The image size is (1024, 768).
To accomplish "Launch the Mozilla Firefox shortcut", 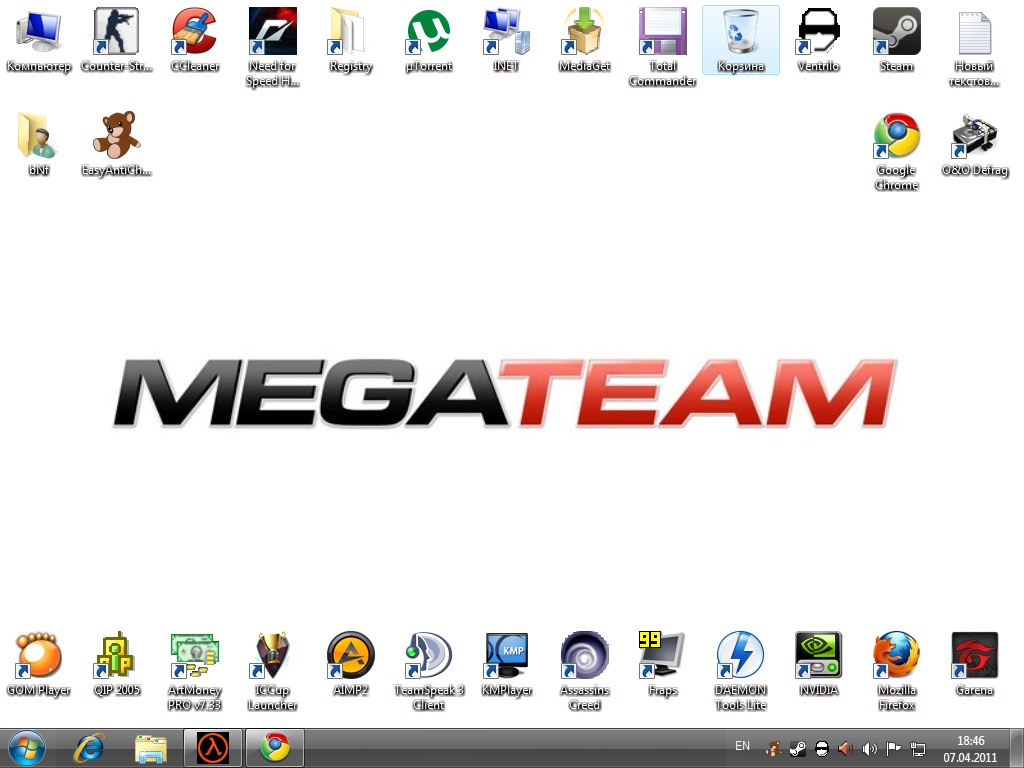I will [x=896, y=671].
